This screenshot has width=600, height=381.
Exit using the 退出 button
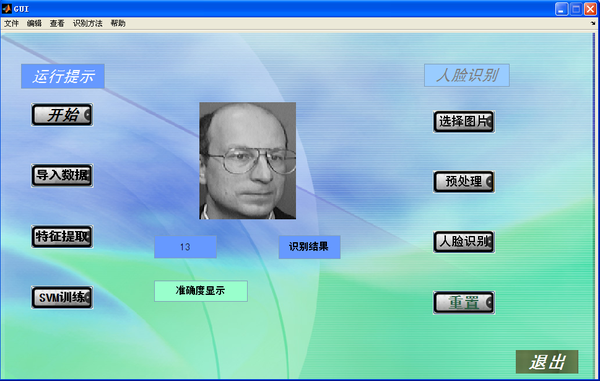(547, 361)
